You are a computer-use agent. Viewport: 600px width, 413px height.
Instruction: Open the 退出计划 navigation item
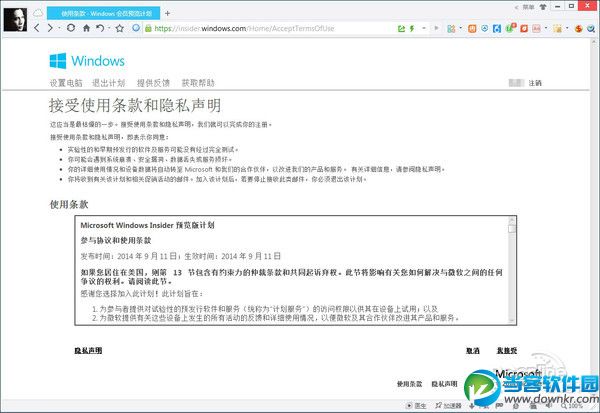109,83
